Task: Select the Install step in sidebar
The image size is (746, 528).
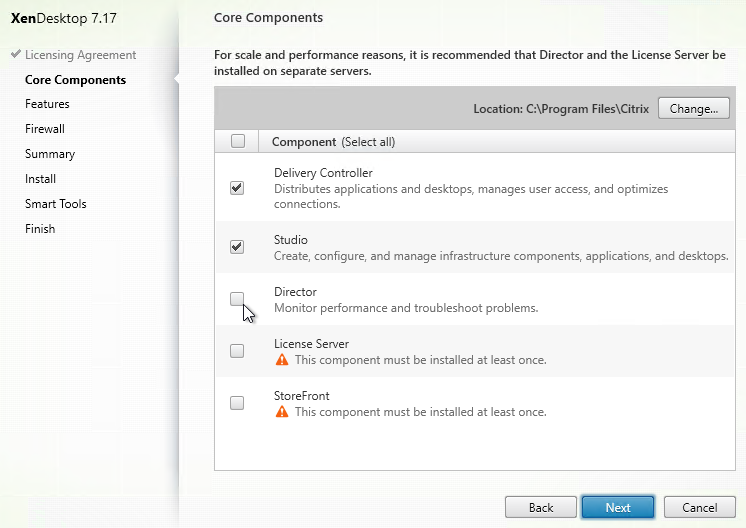Action: (x=40, y=179)
